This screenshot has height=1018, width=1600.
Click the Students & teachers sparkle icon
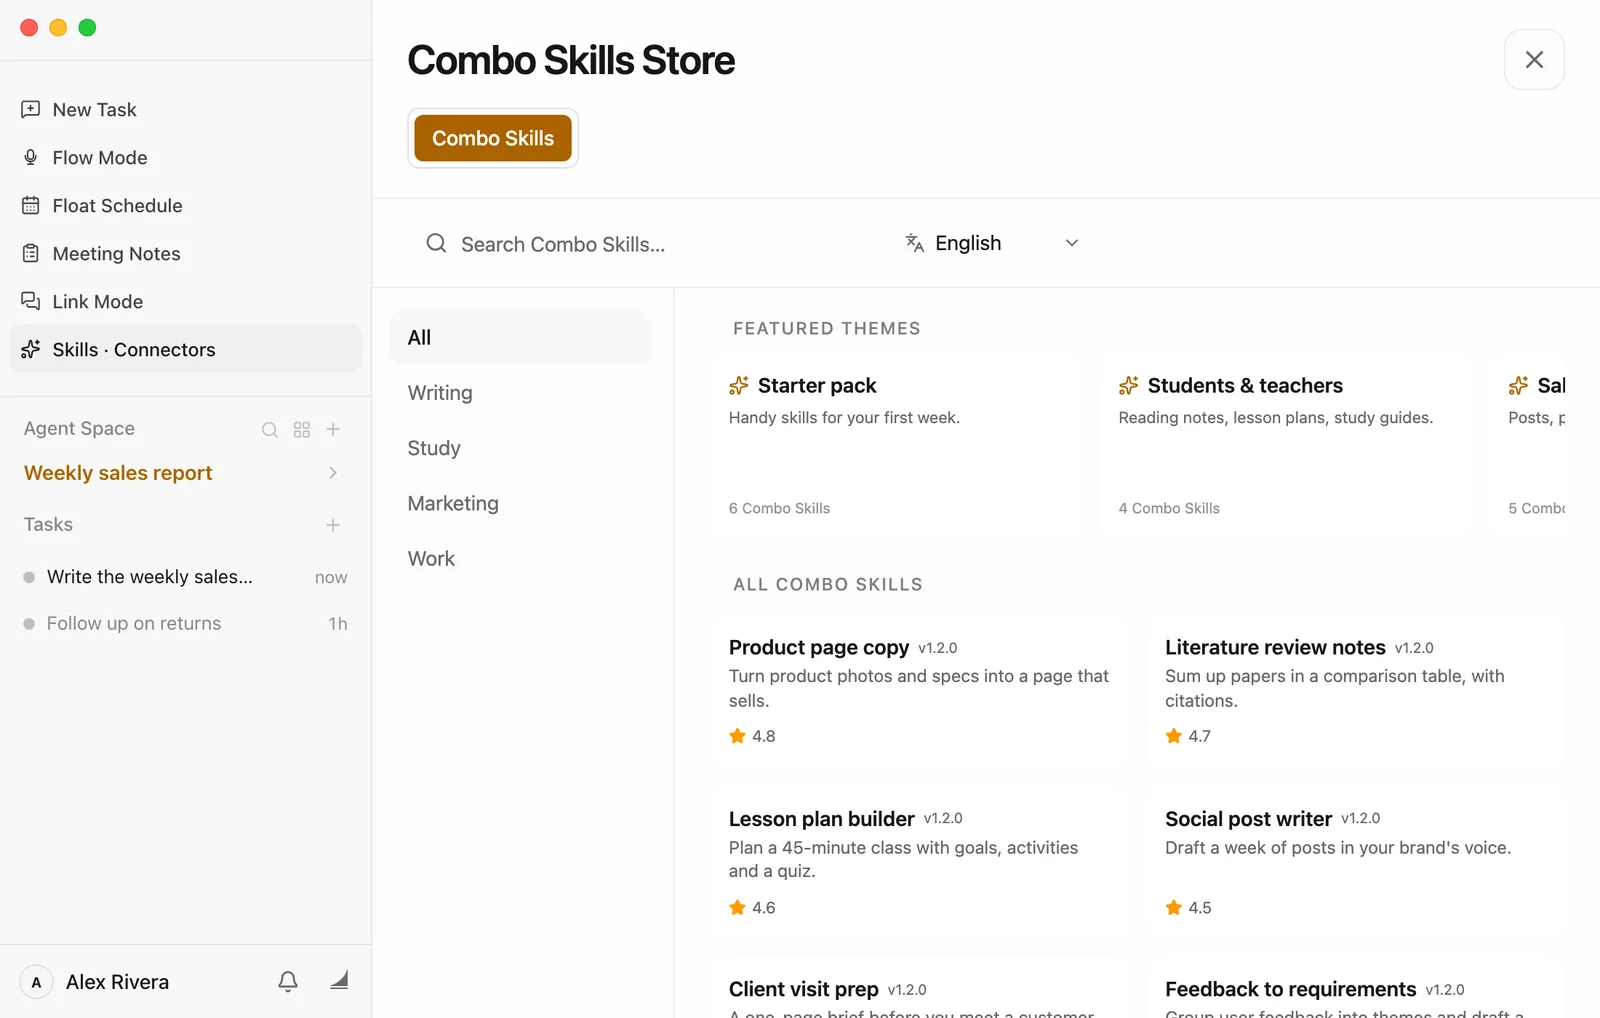[1129, 385]
